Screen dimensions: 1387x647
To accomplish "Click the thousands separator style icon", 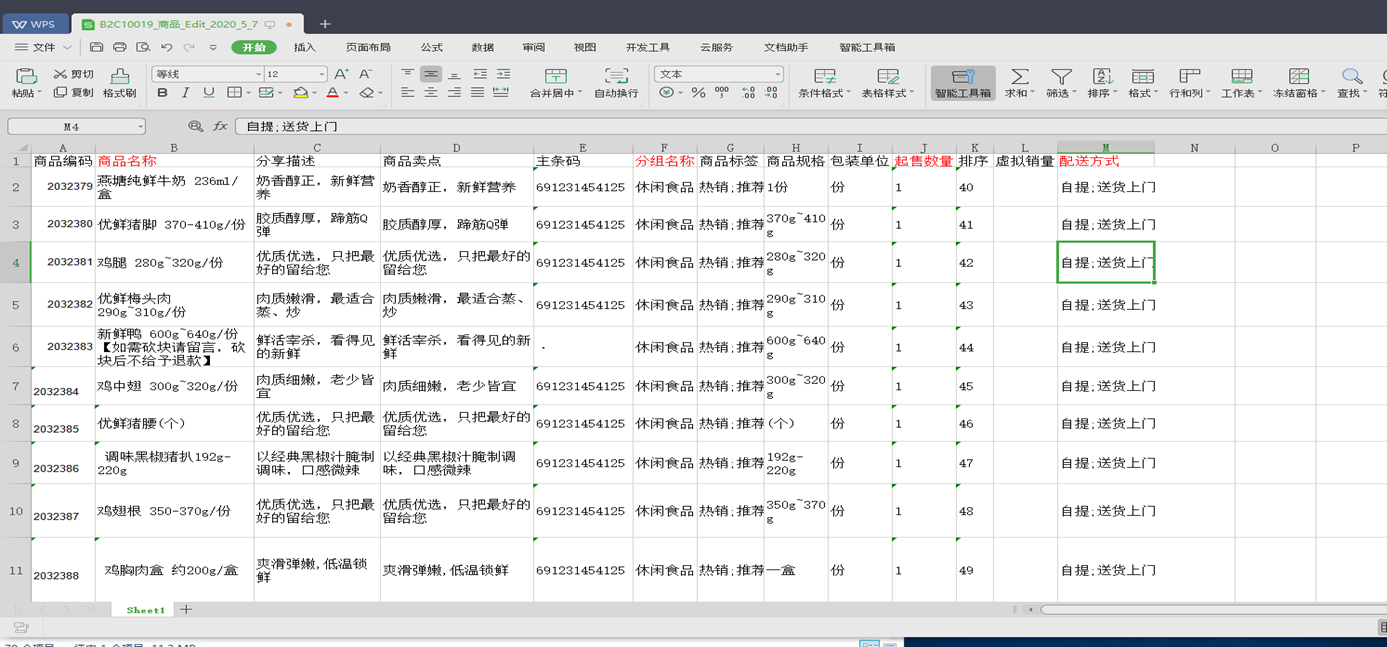I will tap(722, 93).
